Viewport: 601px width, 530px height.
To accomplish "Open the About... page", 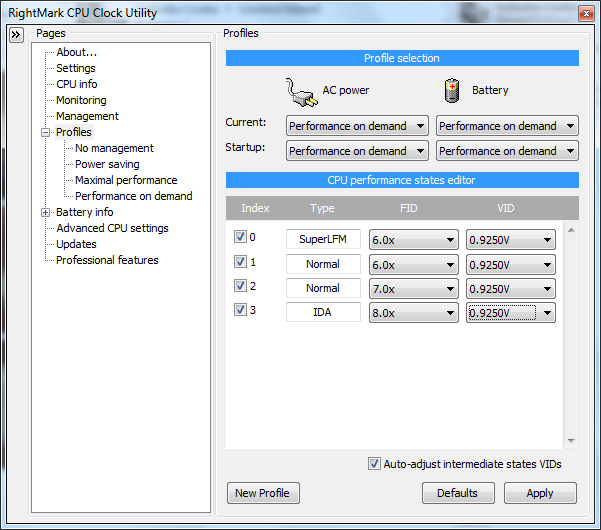I will [x=77, y=52].
